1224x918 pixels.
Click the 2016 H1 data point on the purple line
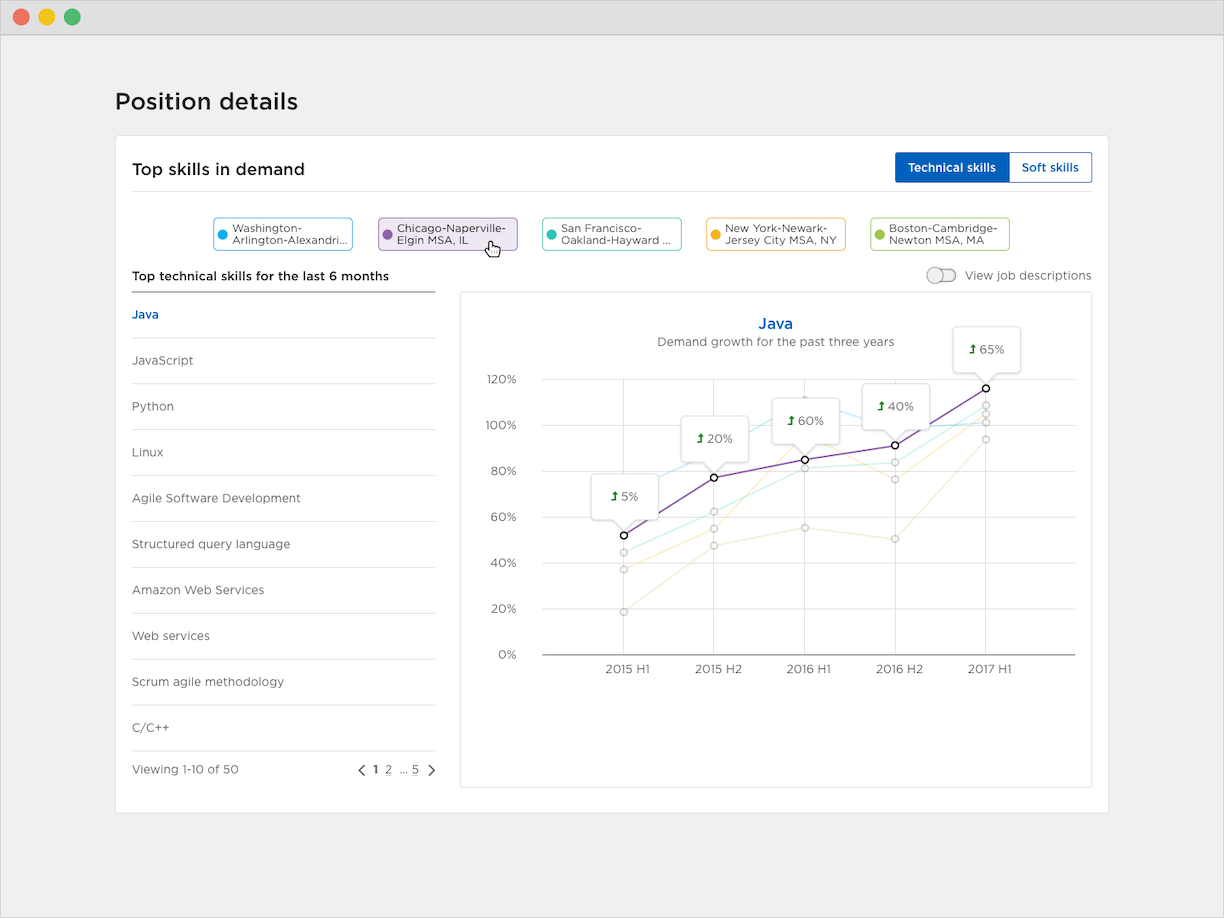[x=804, y=460]
